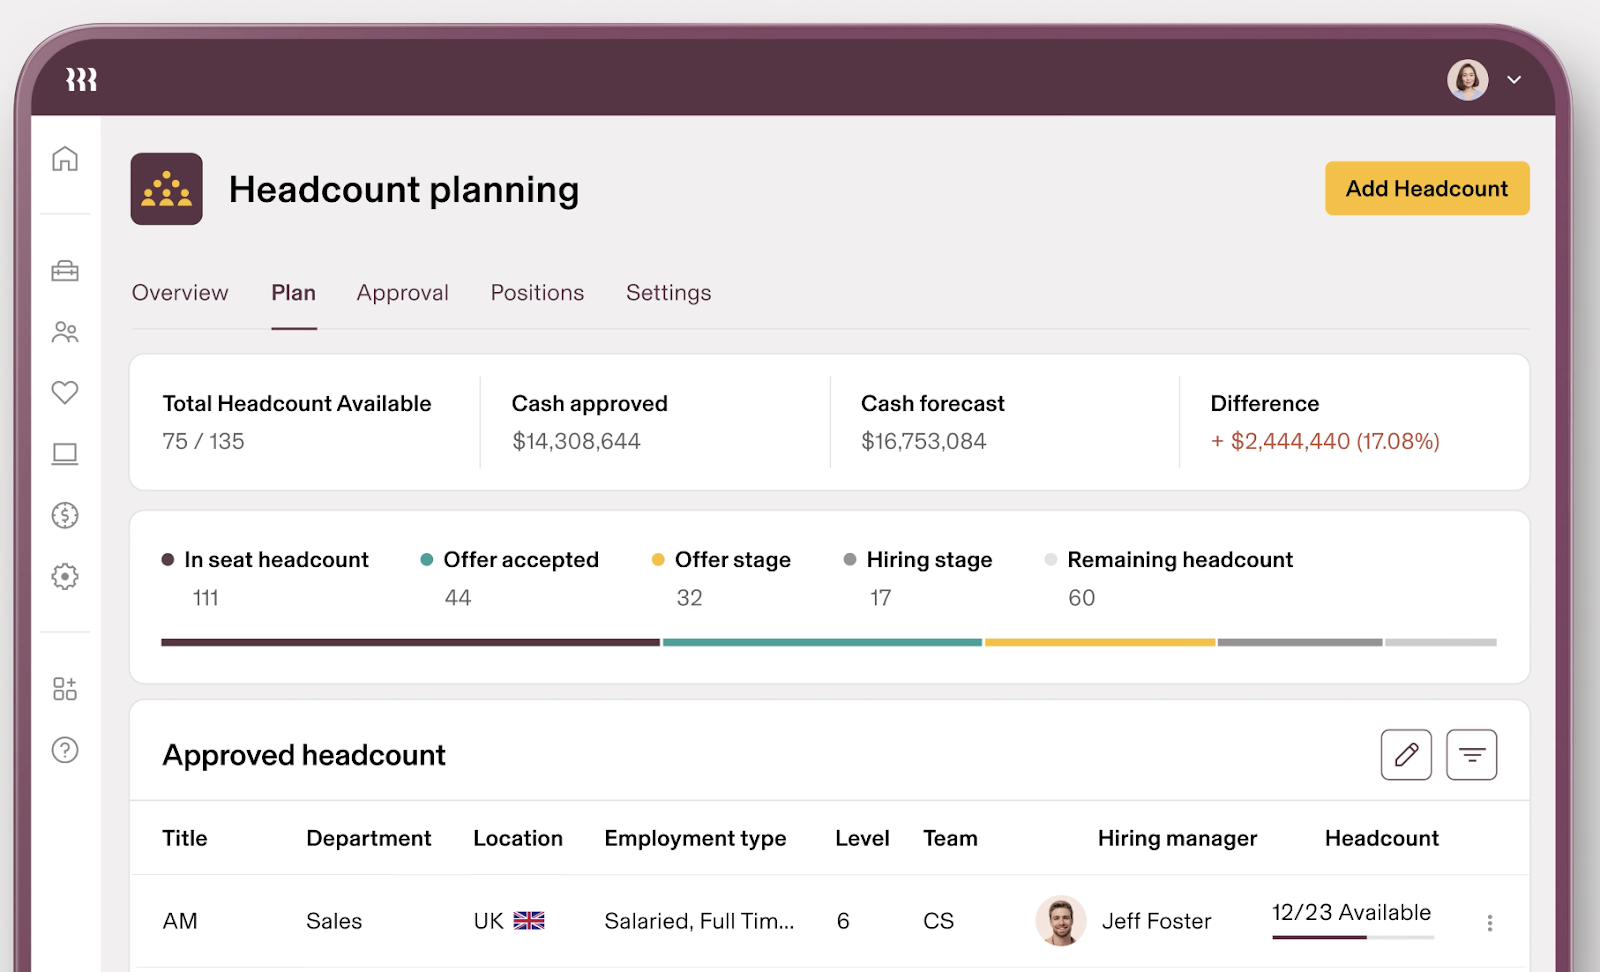Open the laptop devices icon in sidebar
1600x972 pixels.
(65, 454)
